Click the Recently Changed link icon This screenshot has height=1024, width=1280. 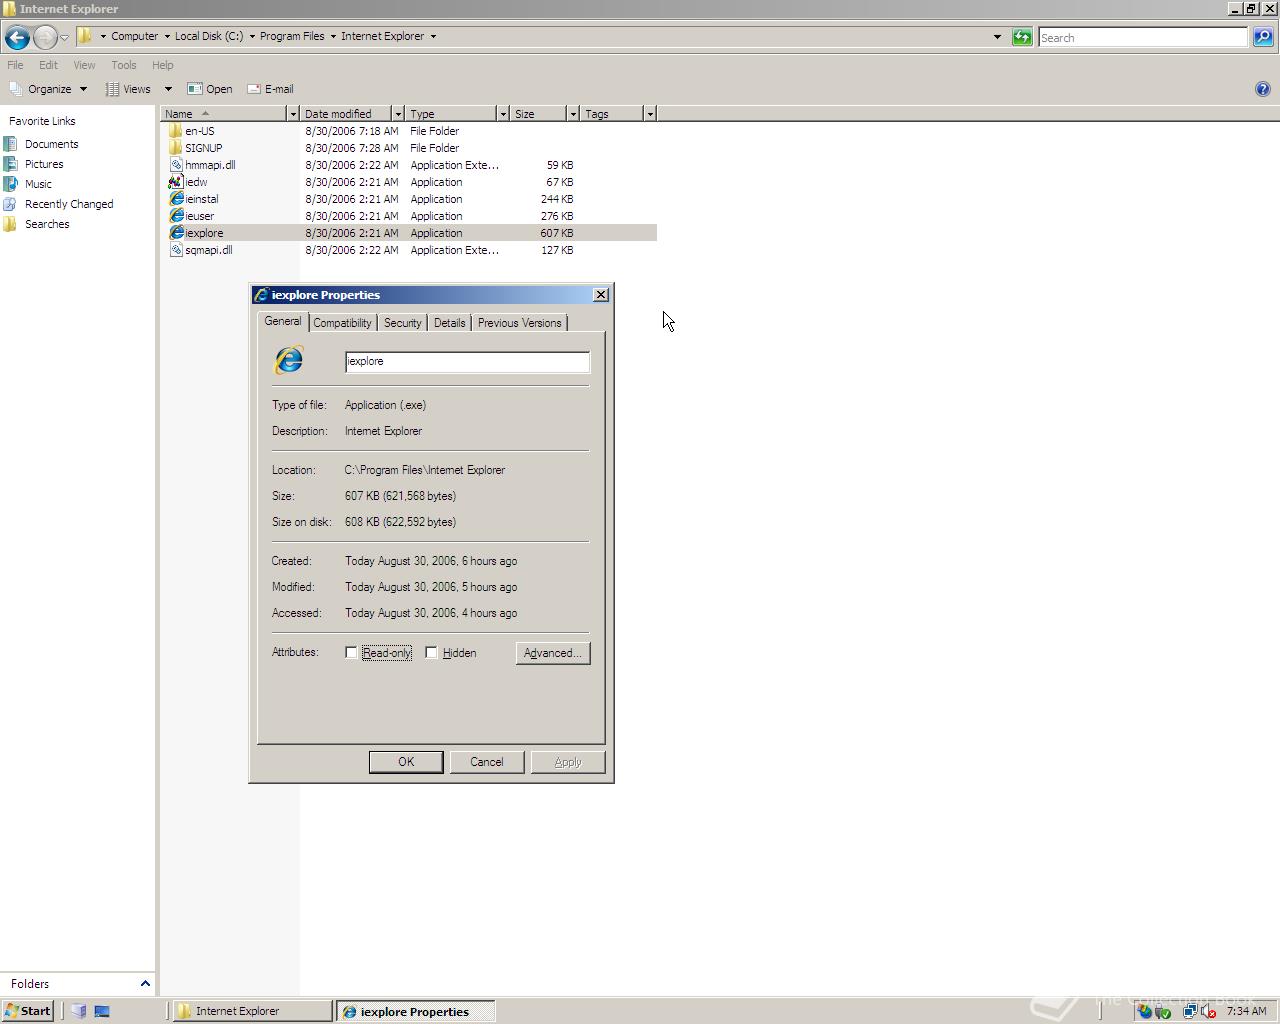11,204
